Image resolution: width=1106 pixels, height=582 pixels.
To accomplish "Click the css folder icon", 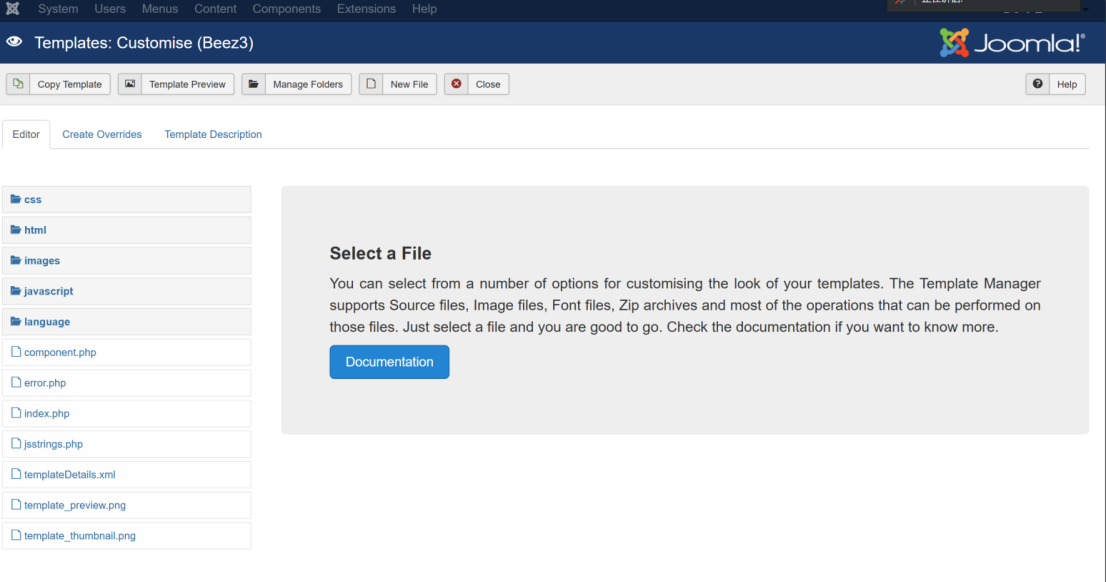I will pos(16,199).
